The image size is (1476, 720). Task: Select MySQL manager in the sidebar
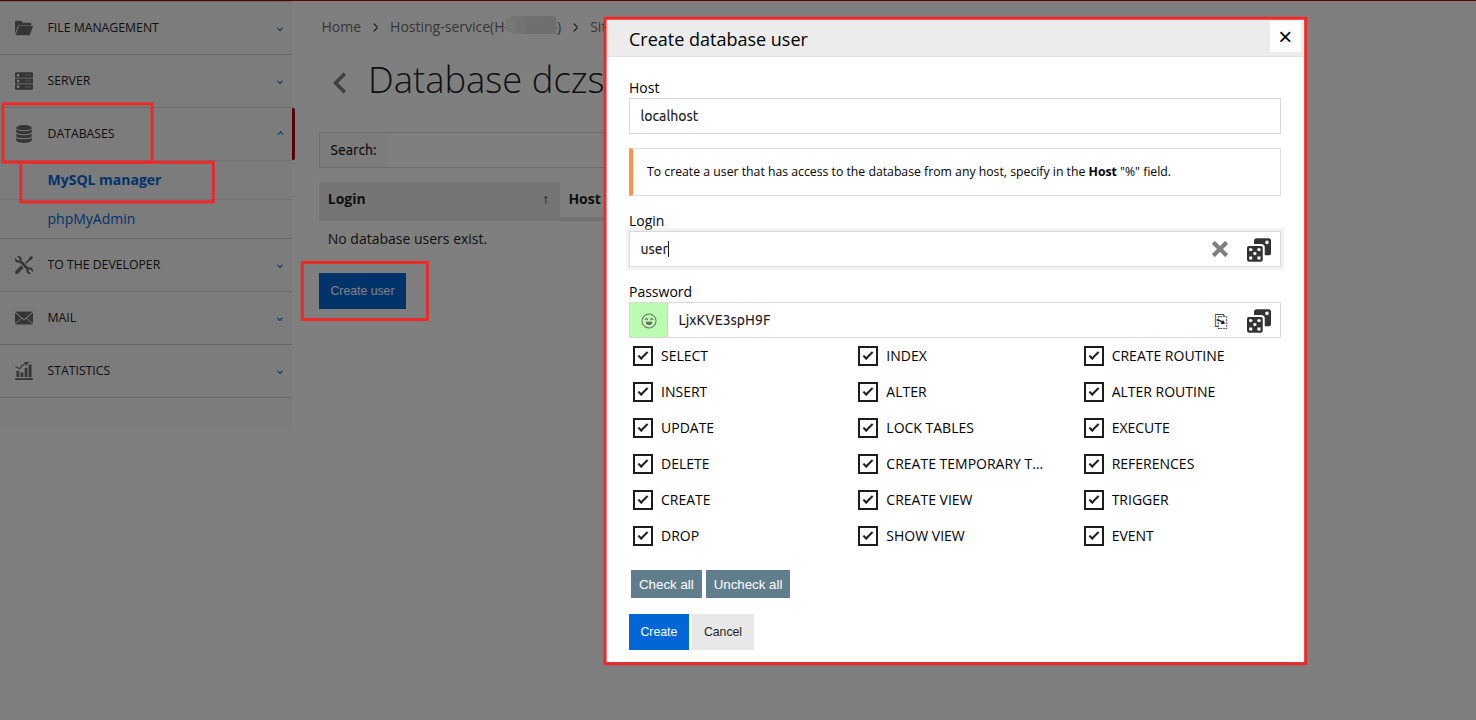point(104,181)
